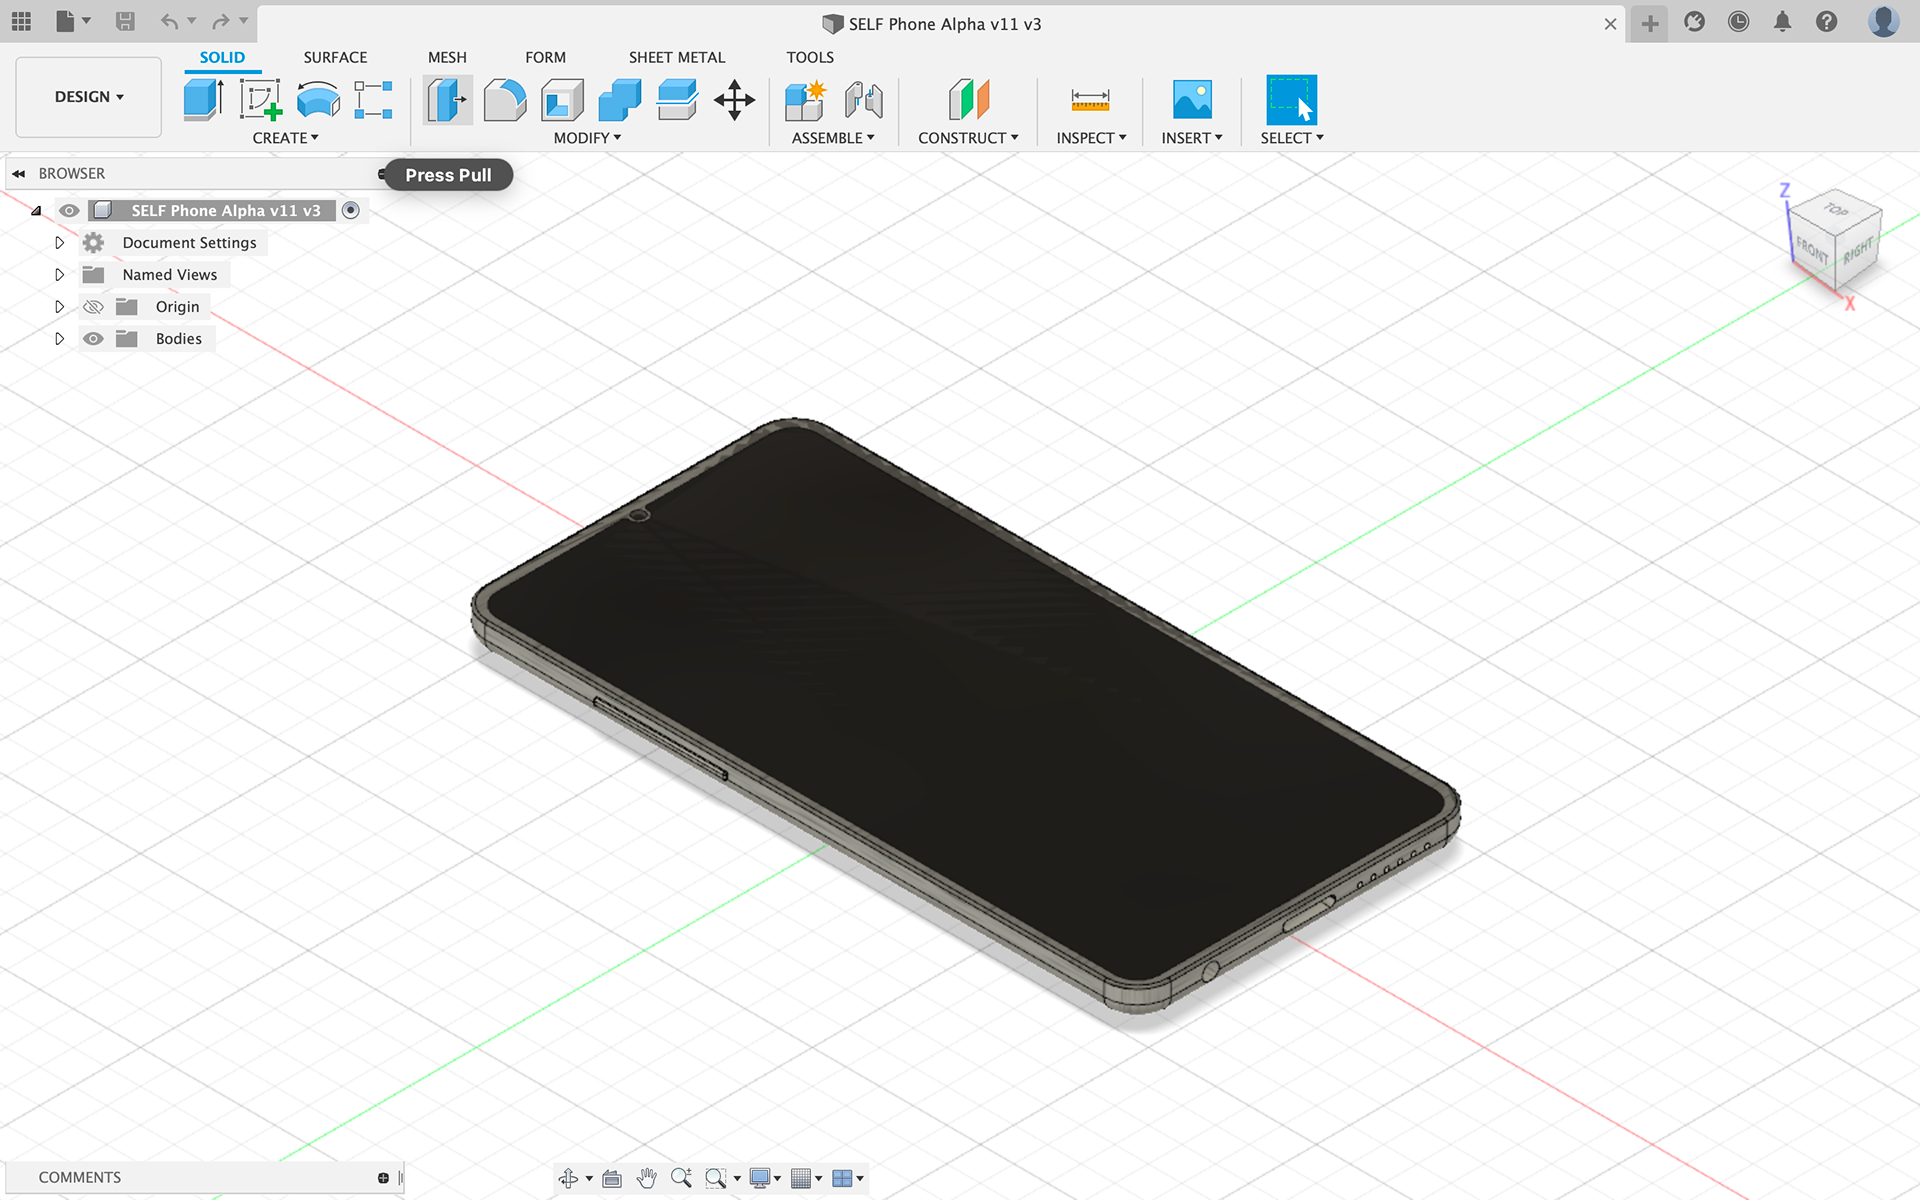Activate the Select tool
The image size is (1920, 1200).
pos(1291,100)
